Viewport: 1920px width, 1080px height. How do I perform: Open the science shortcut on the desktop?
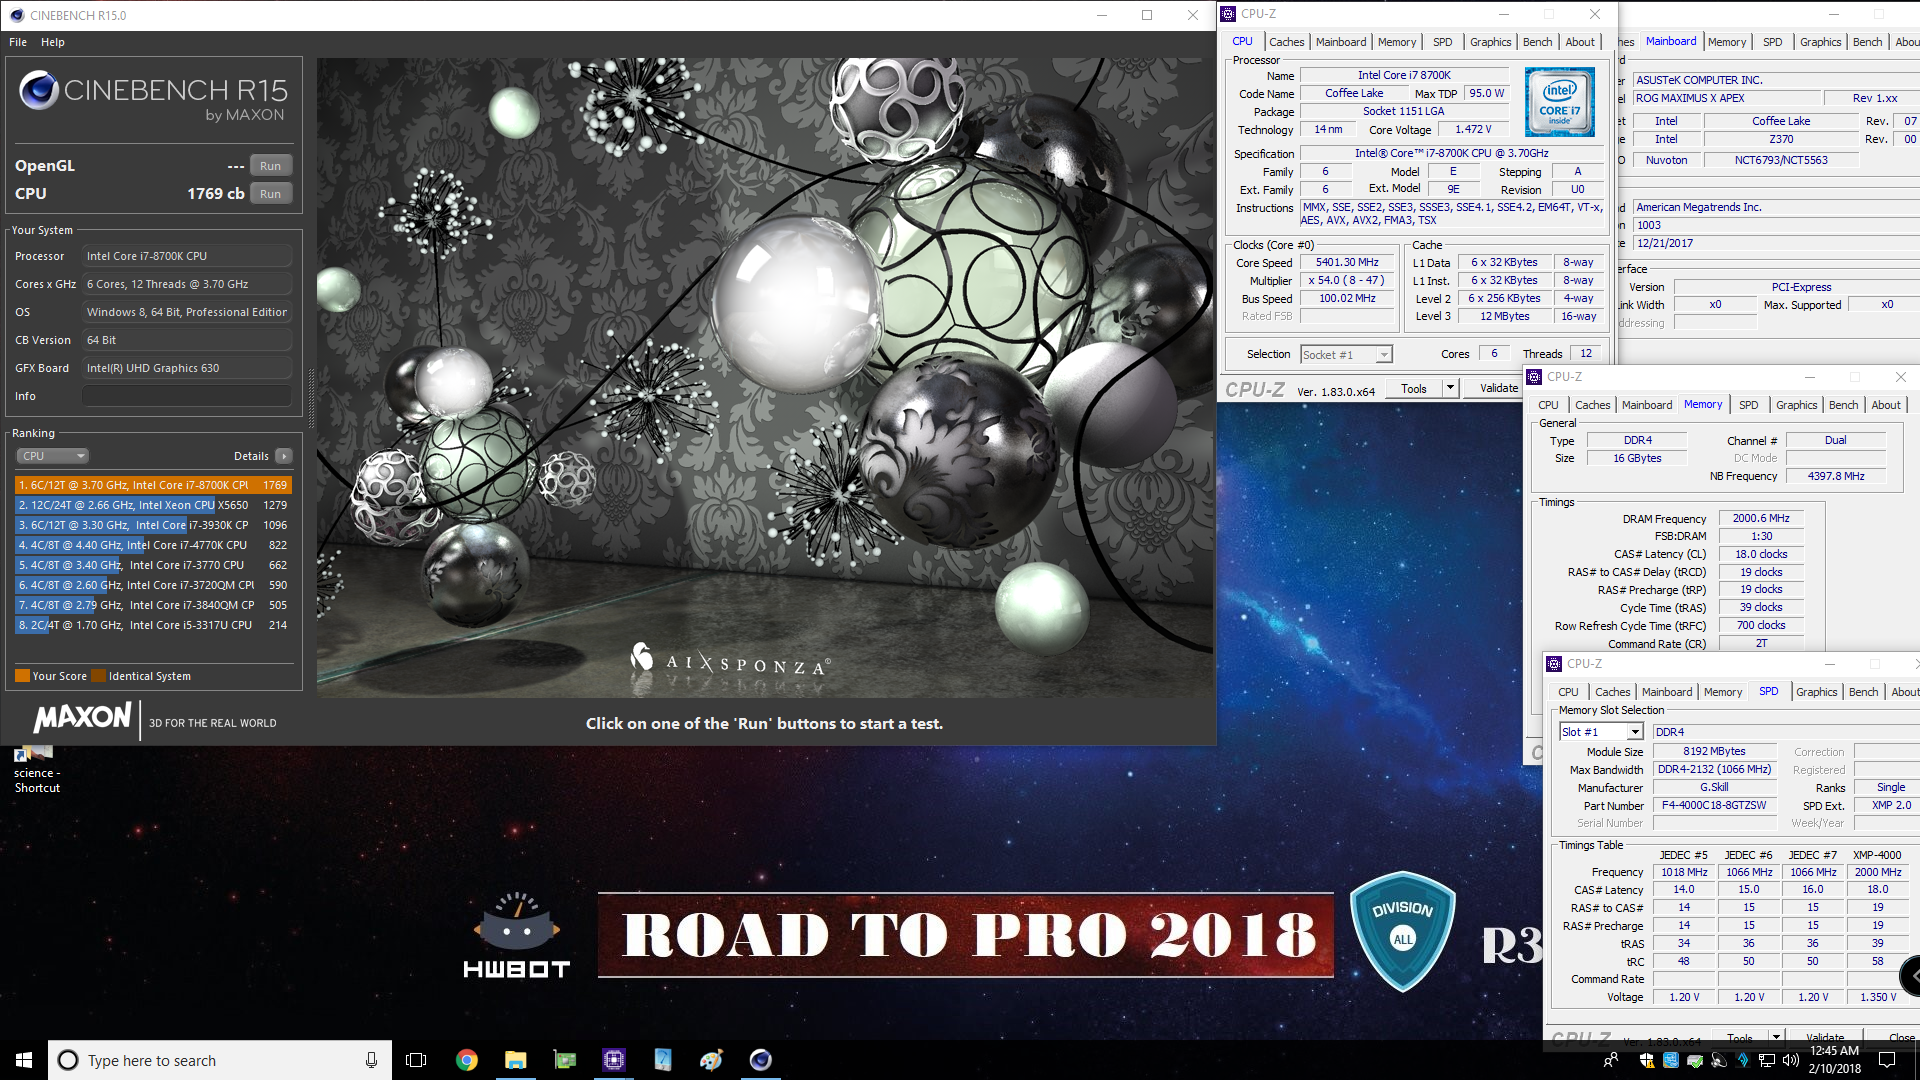click(x=37, y=768)
